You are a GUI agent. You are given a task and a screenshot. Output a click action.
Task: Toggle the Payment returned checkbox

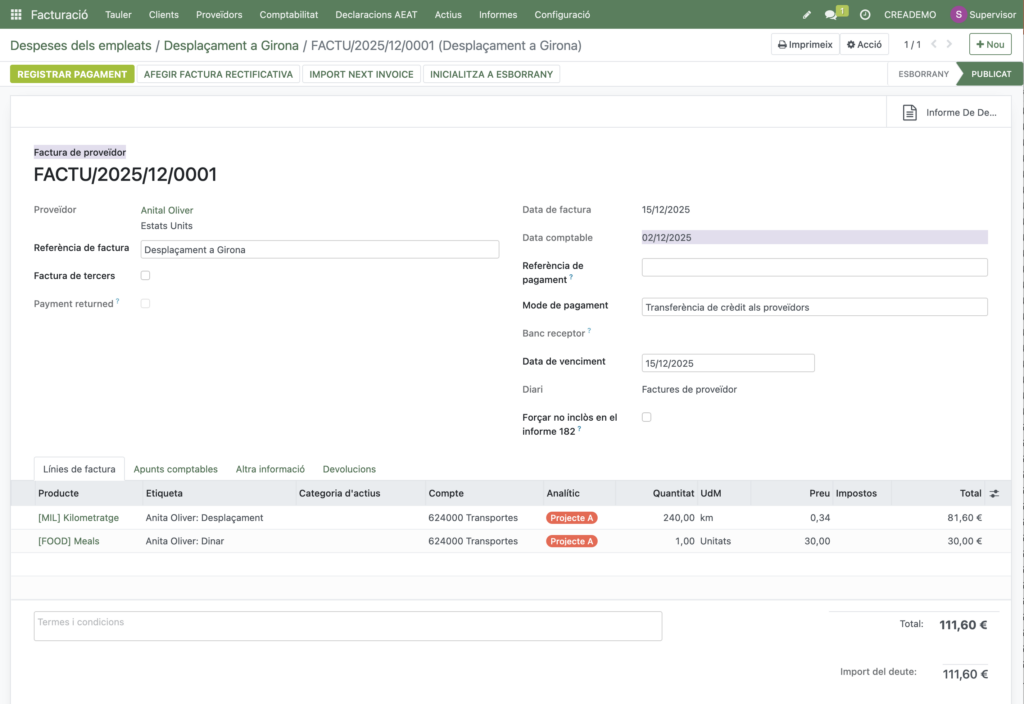pyautogui.click(x=145, y=303)
